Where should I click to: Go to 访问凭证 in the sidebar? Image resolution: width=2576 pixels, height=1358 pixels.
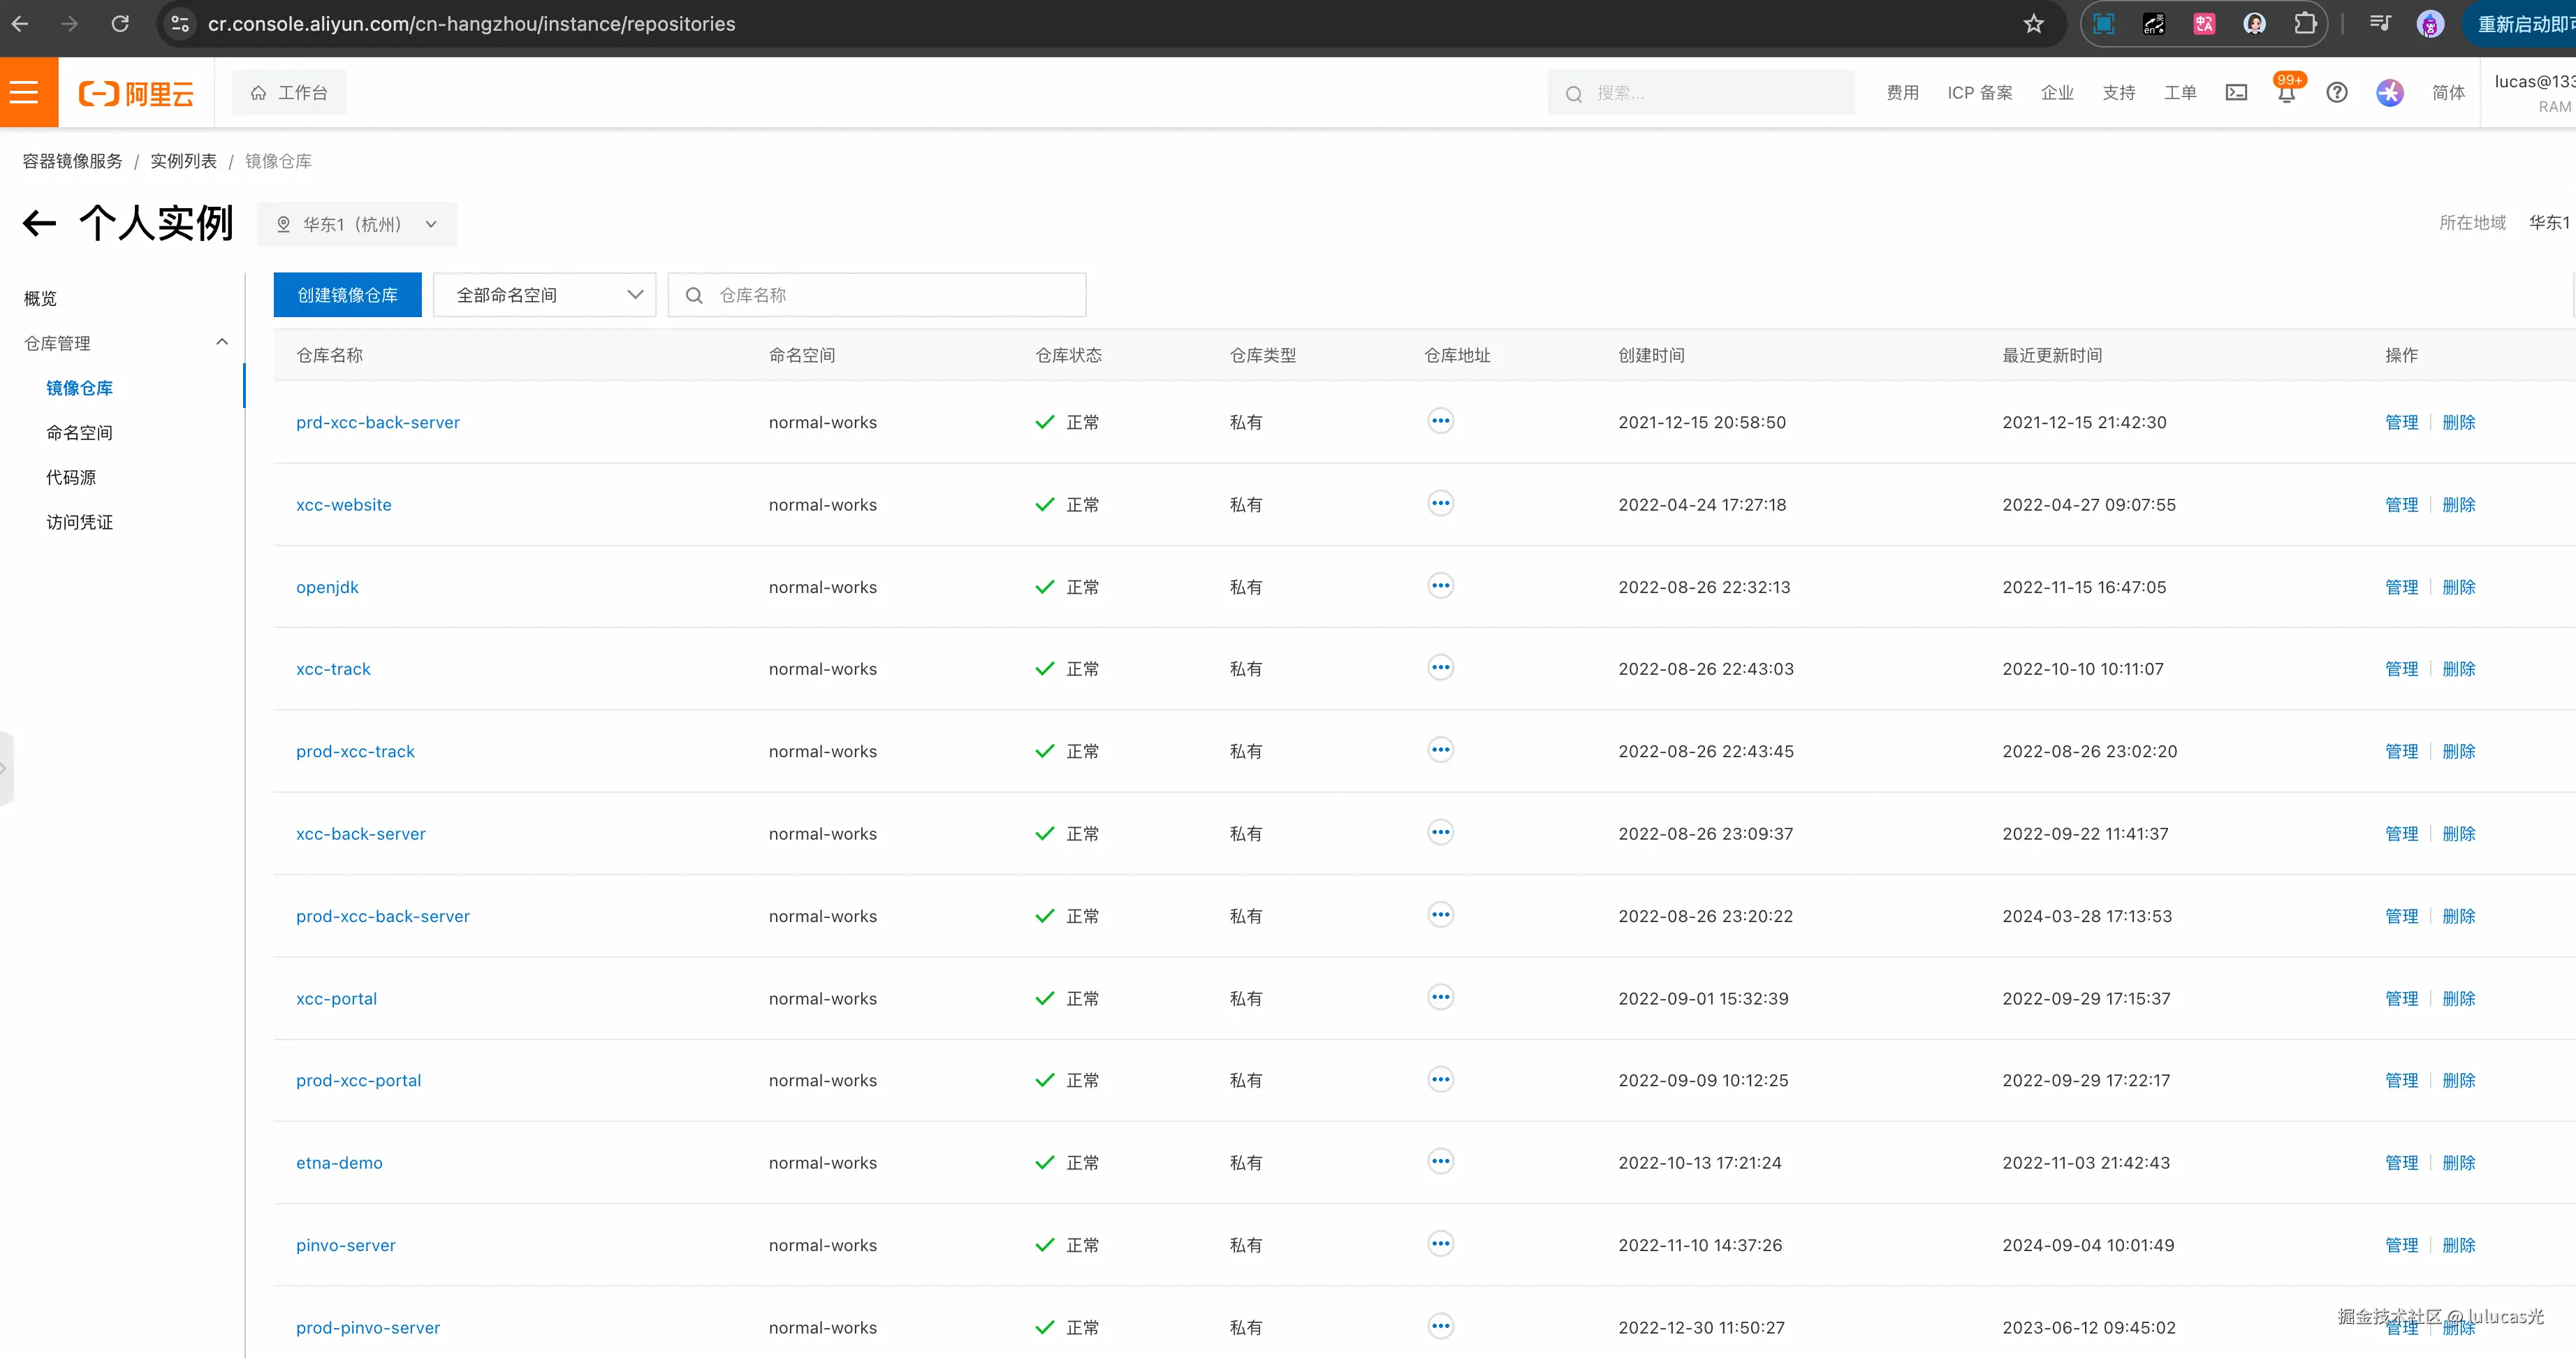(x=79, y=522)
